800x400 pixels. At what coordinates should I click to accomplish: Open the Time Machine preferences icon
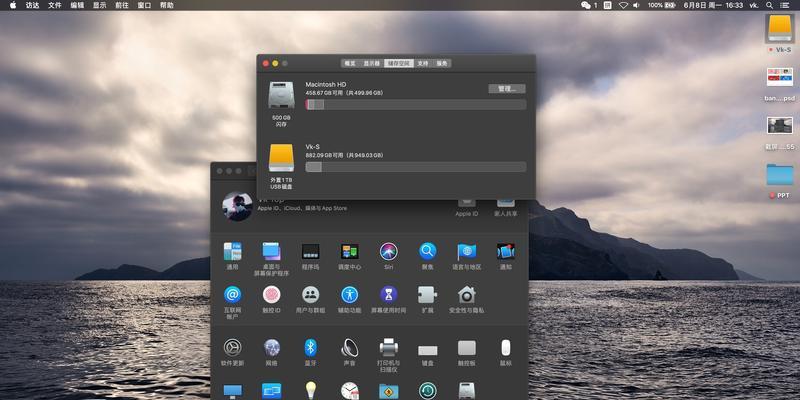tap(428, 391)
